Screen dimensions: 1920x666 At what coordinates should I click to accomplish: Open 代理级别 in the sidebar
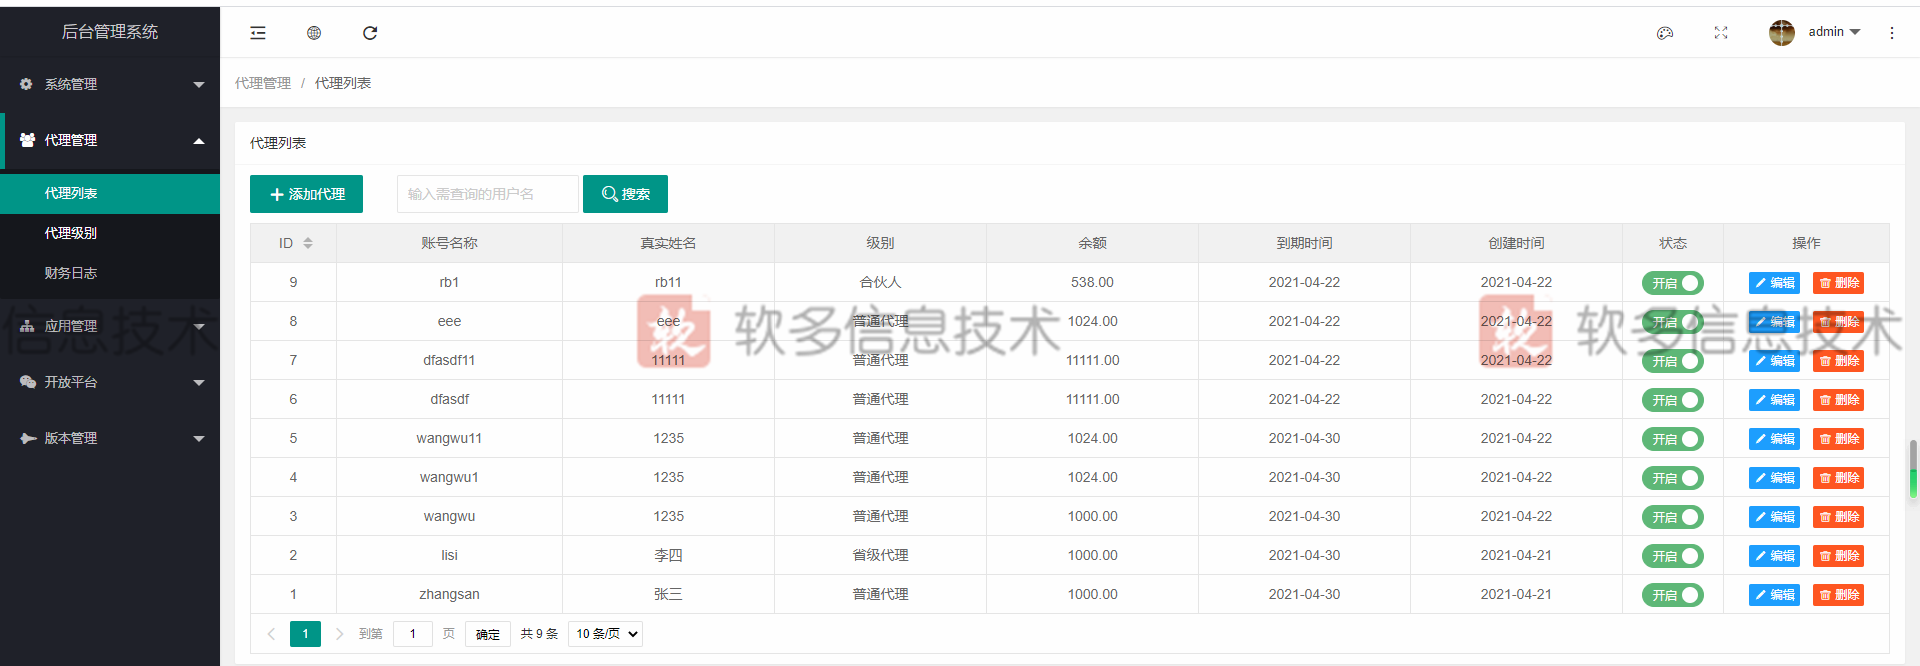tap(71, 233)
